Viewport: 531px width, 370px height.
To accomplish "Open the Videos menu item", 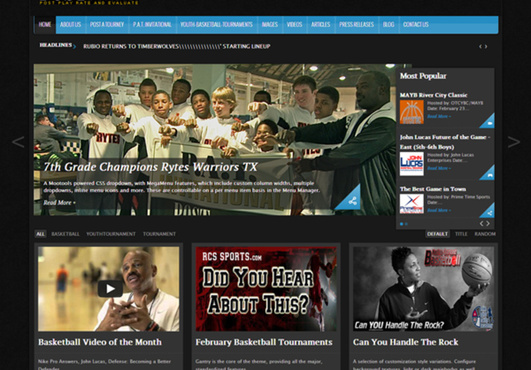I will (x=294, y=25).
